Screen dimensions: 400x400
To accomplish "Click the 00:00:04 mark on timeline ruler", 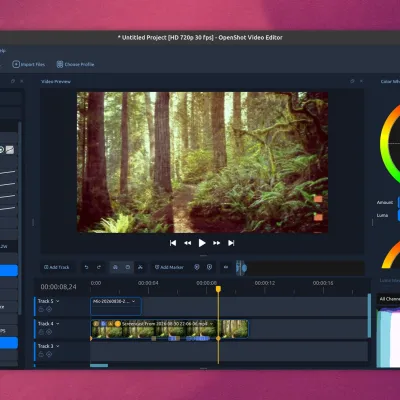I will 148,283.
